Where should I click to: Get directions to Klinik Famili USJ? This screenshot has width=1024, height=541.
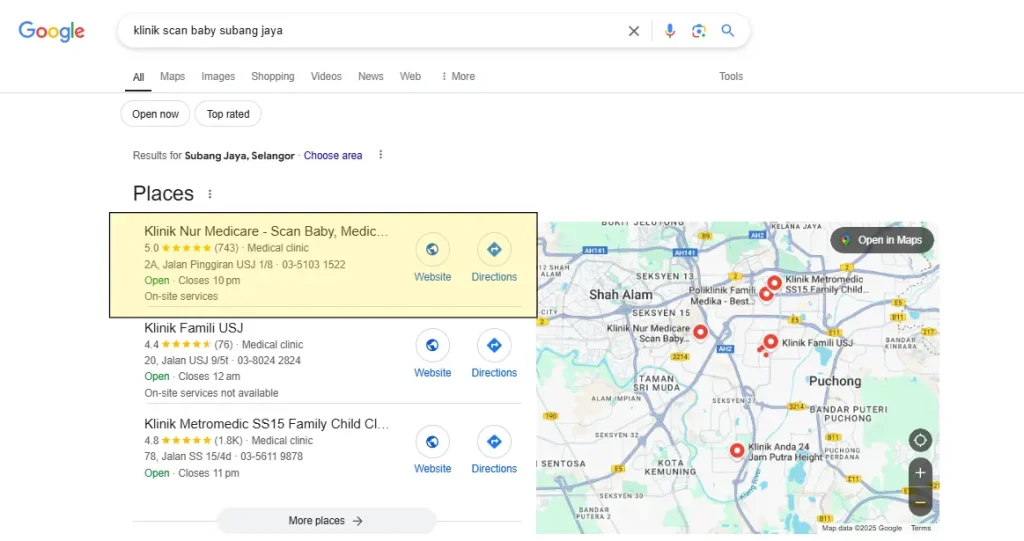pos(494,346)
